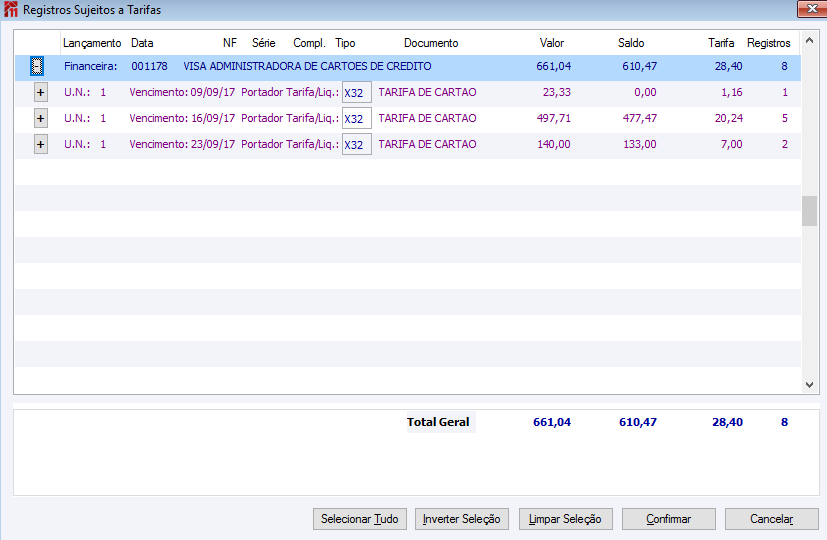Screen dimensions: 827x540
Task: Click the application icon in title bar
Action: point(11,9)
